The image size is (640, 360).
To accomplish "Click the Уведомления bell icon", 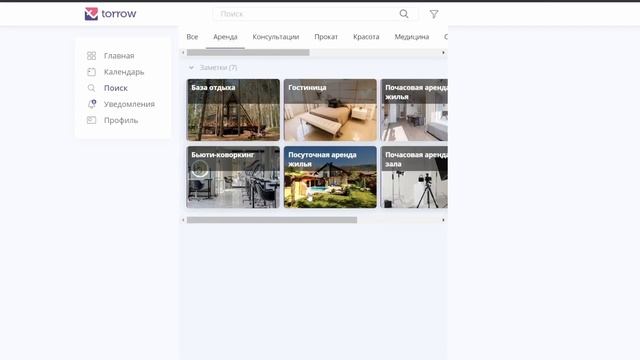I will tap(91, 104).
